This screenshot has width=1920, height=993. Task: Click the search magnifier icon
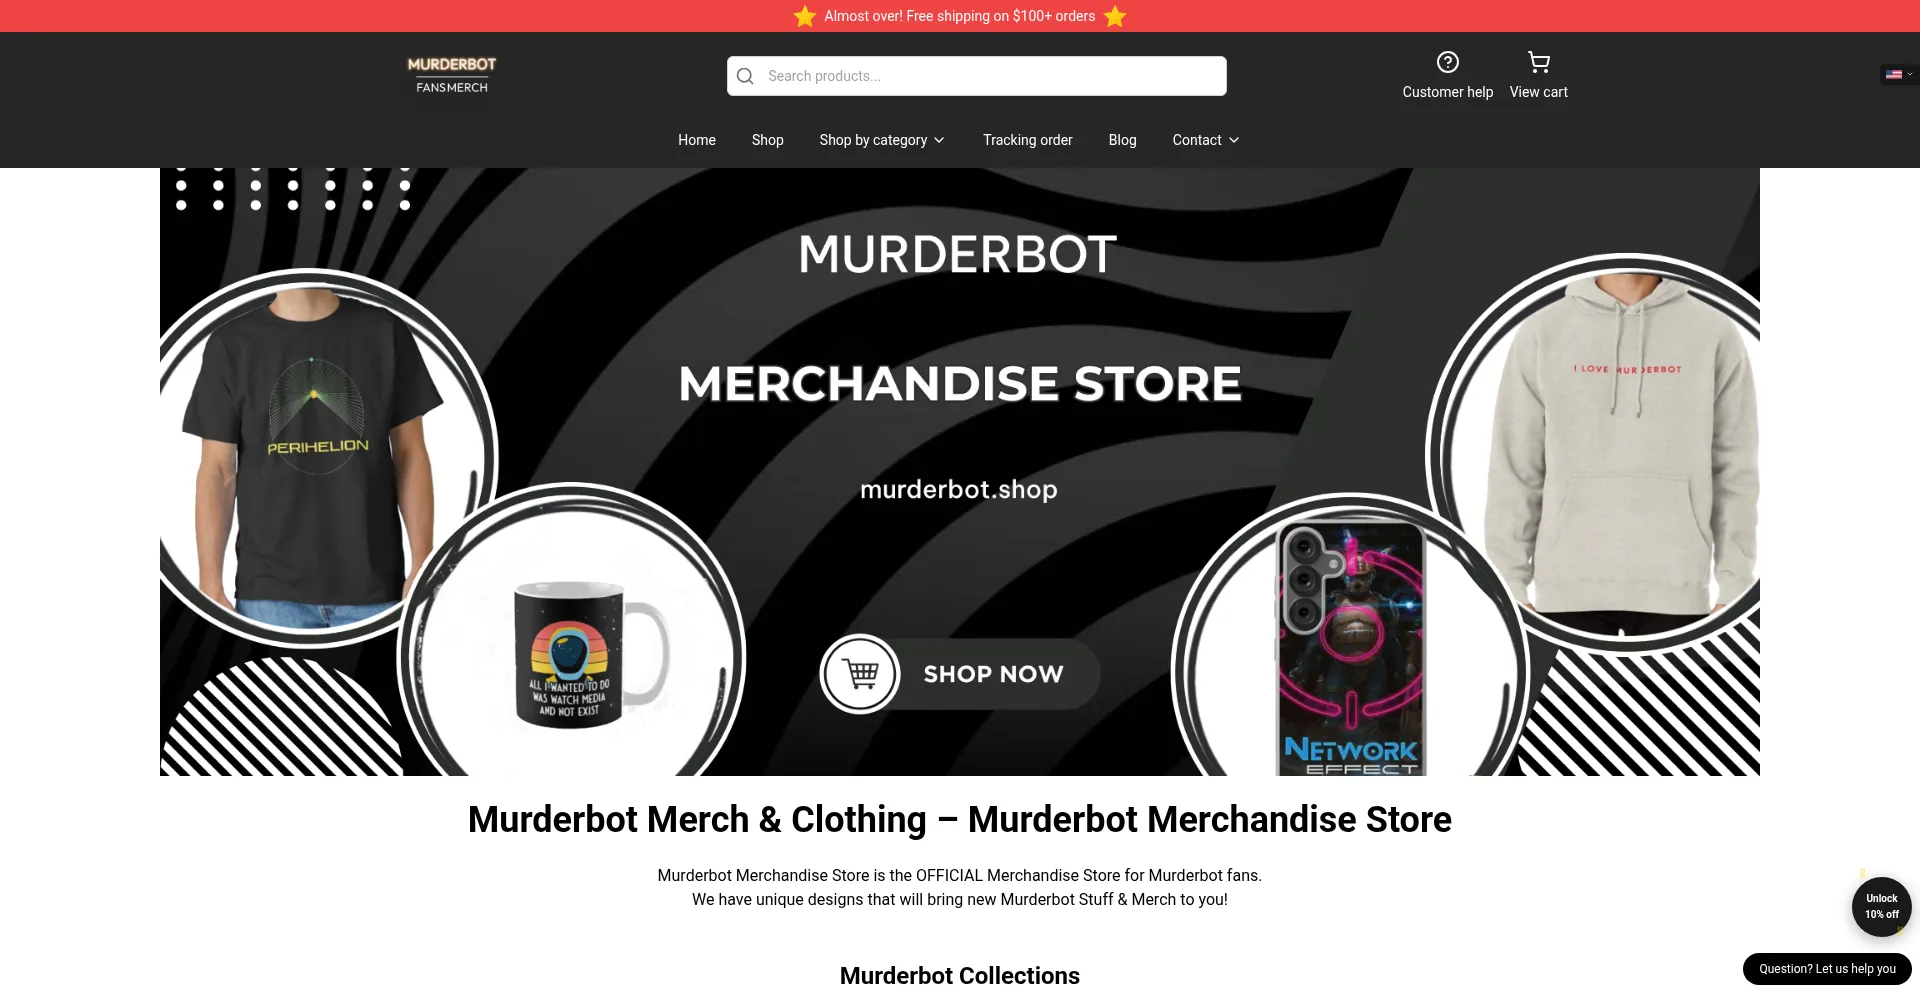(745, 76)
